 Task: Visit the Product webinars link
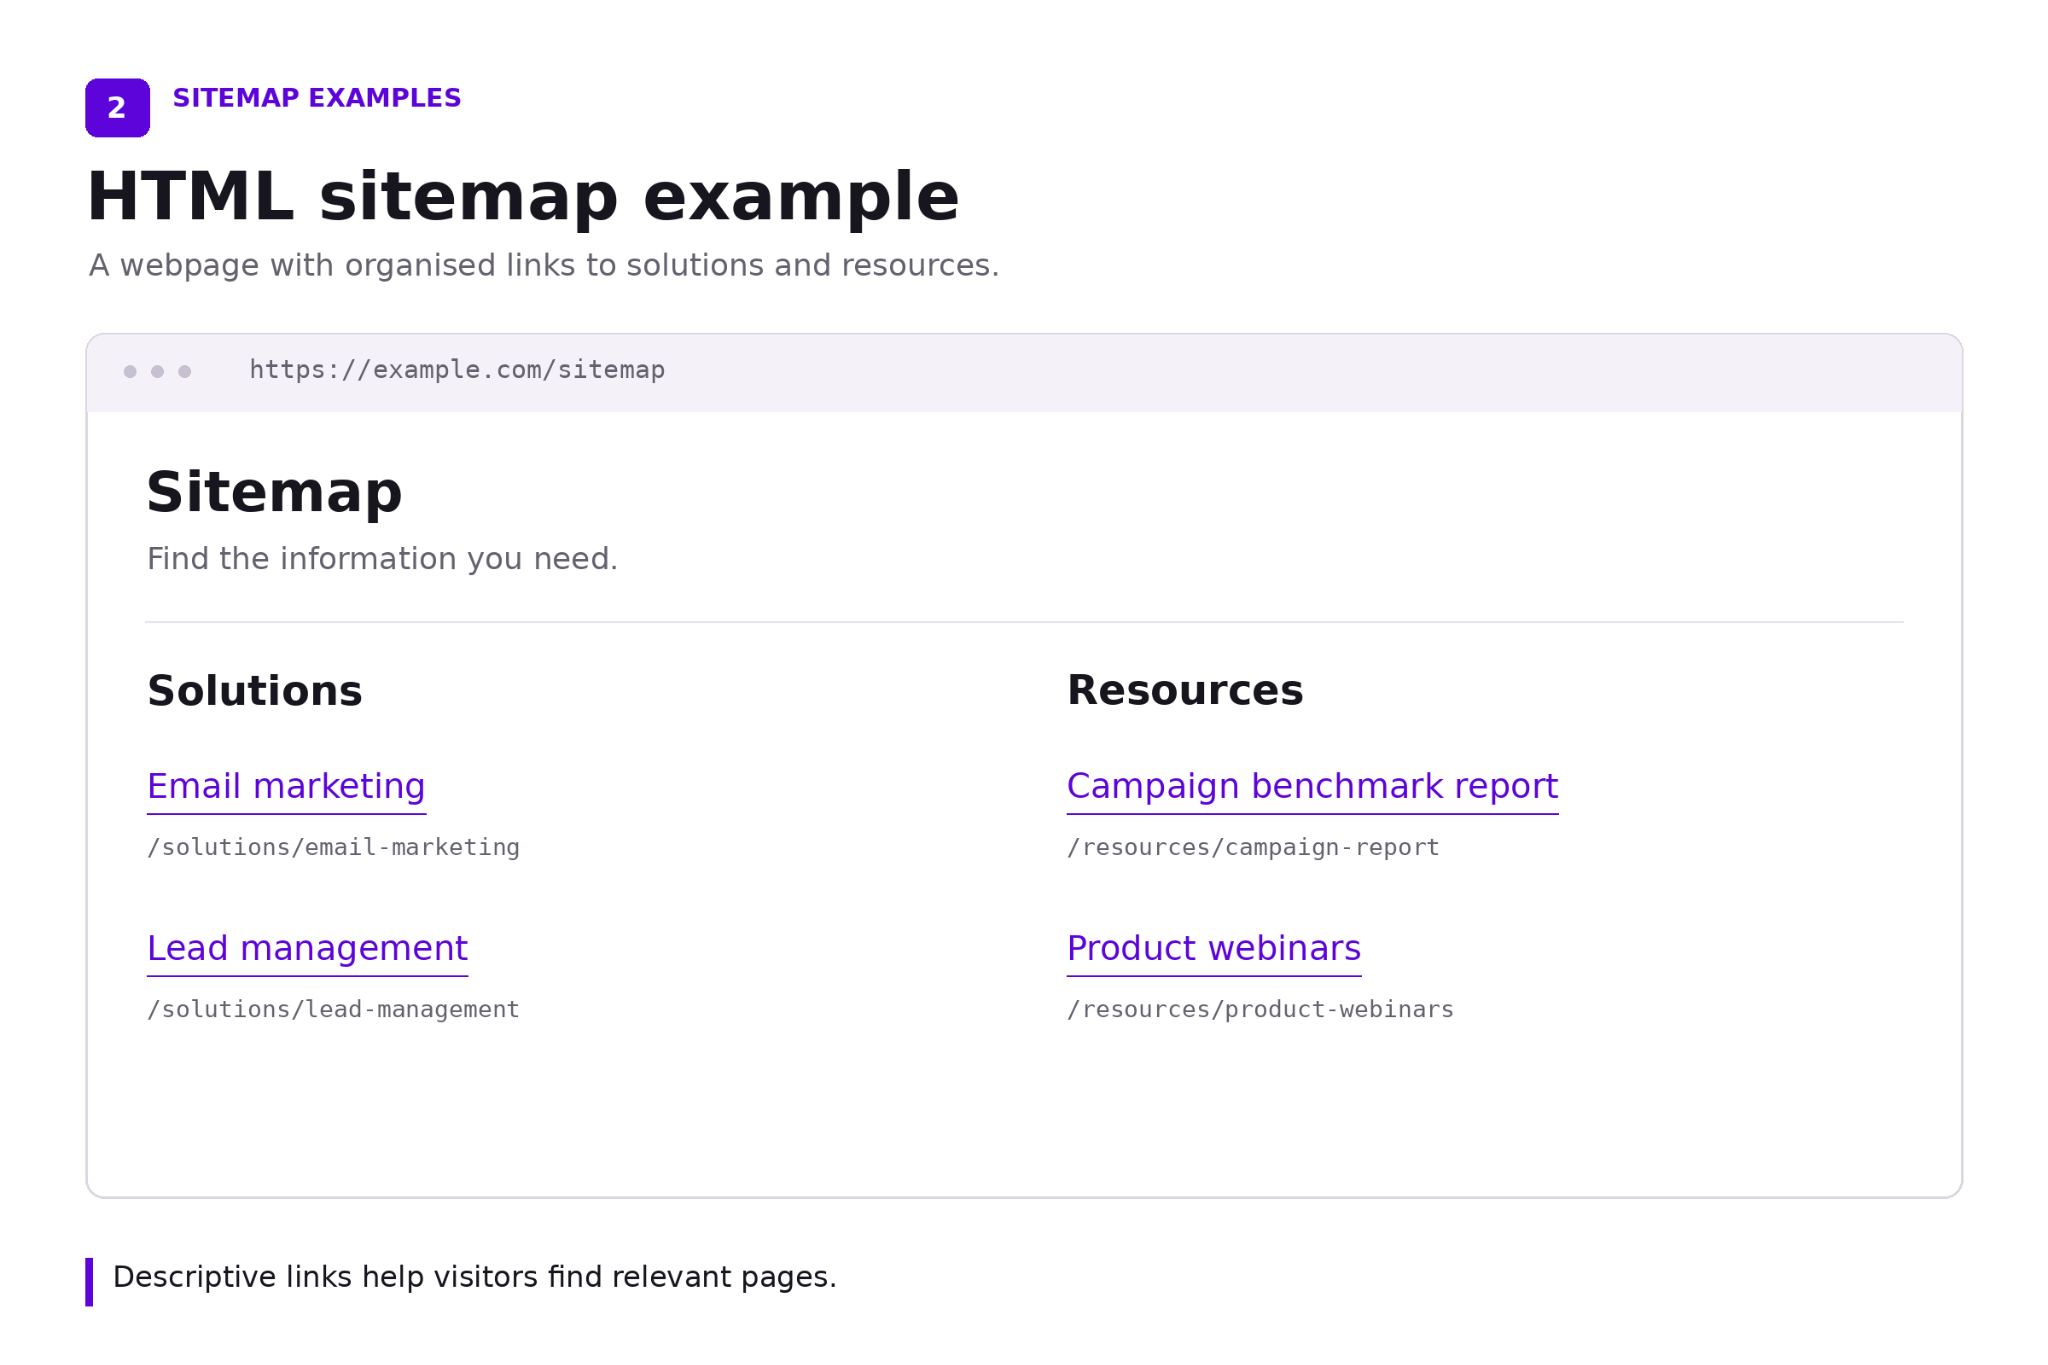1213,949
